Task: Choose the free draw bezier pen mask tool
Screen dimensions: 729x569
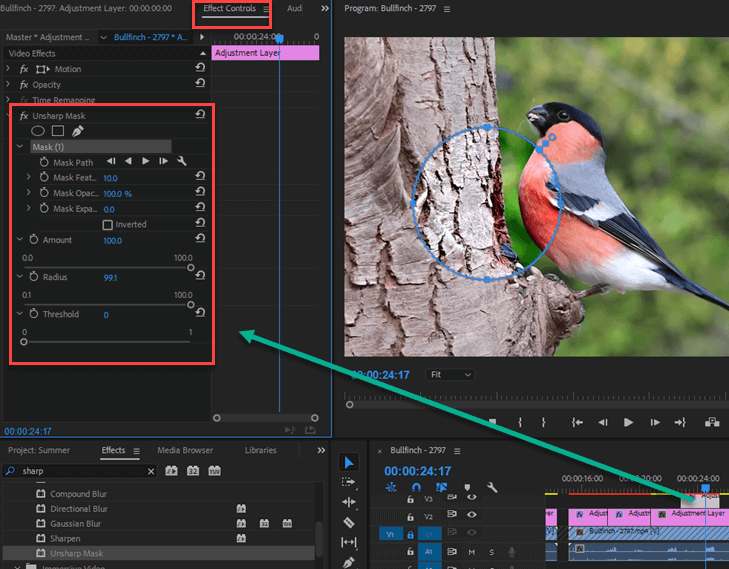Action: pyautogui.click(x=78, y=131)
